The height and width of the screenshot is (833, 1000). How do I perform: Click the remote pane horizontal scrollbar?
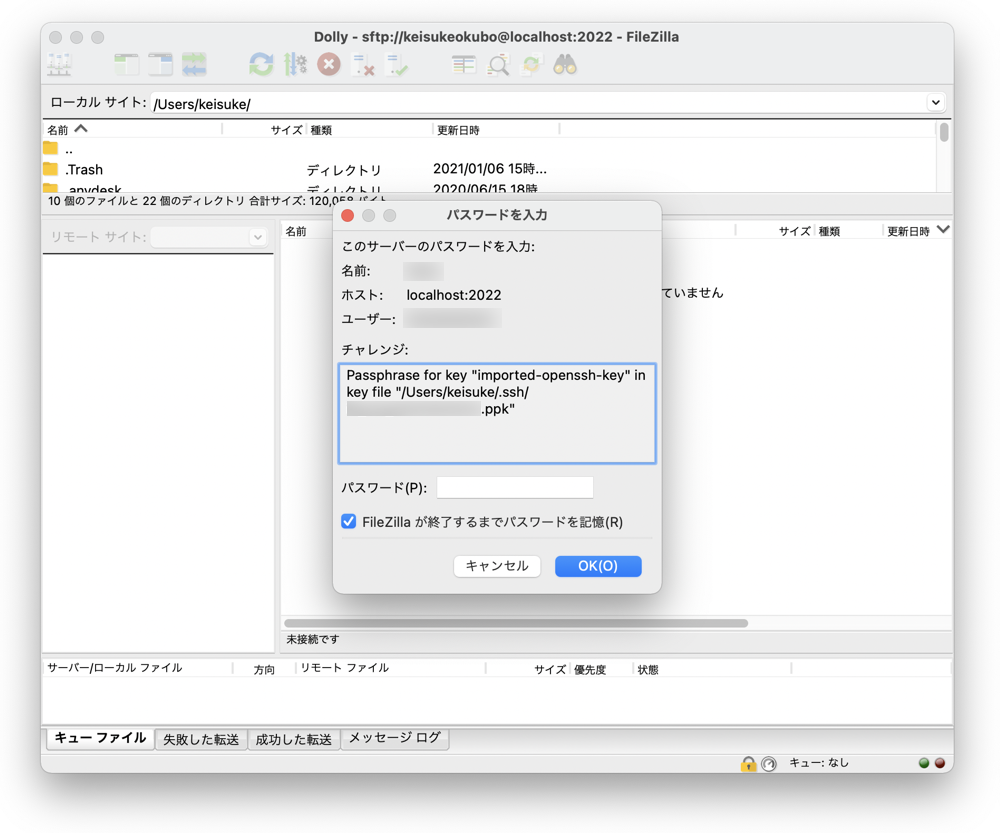pyautogui.click(x=516, y=623)
